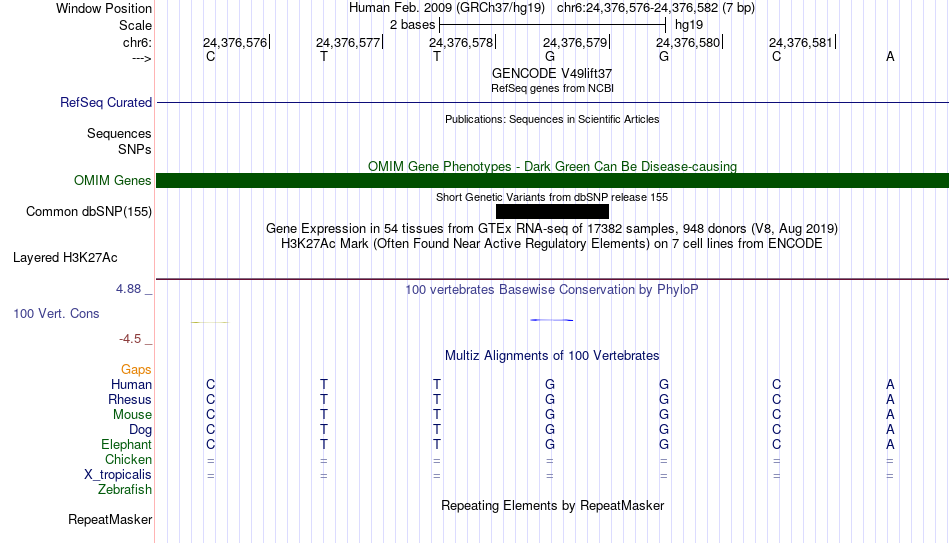The height and width of the screenshot is (543, 950).
Task: Click the base A in the ruler sequence
Action: (x=890, y=56)
